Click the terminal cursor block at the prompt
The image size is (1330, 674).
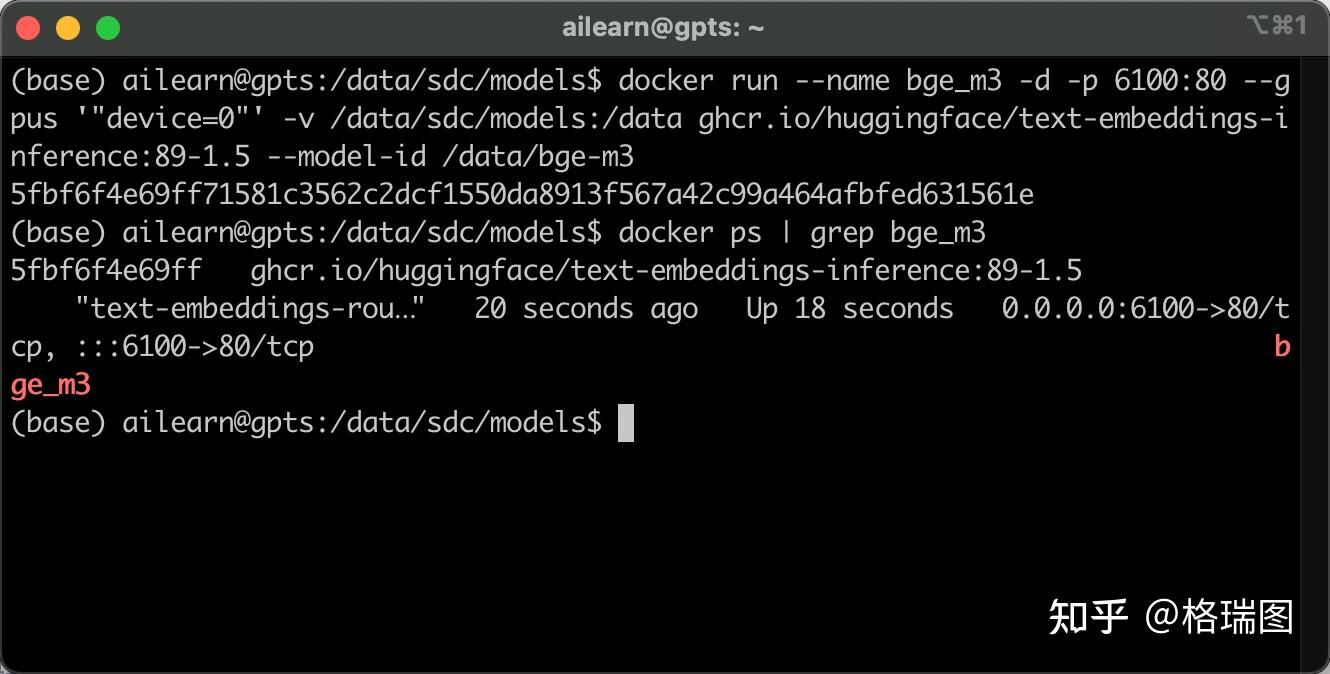[626, 423]
